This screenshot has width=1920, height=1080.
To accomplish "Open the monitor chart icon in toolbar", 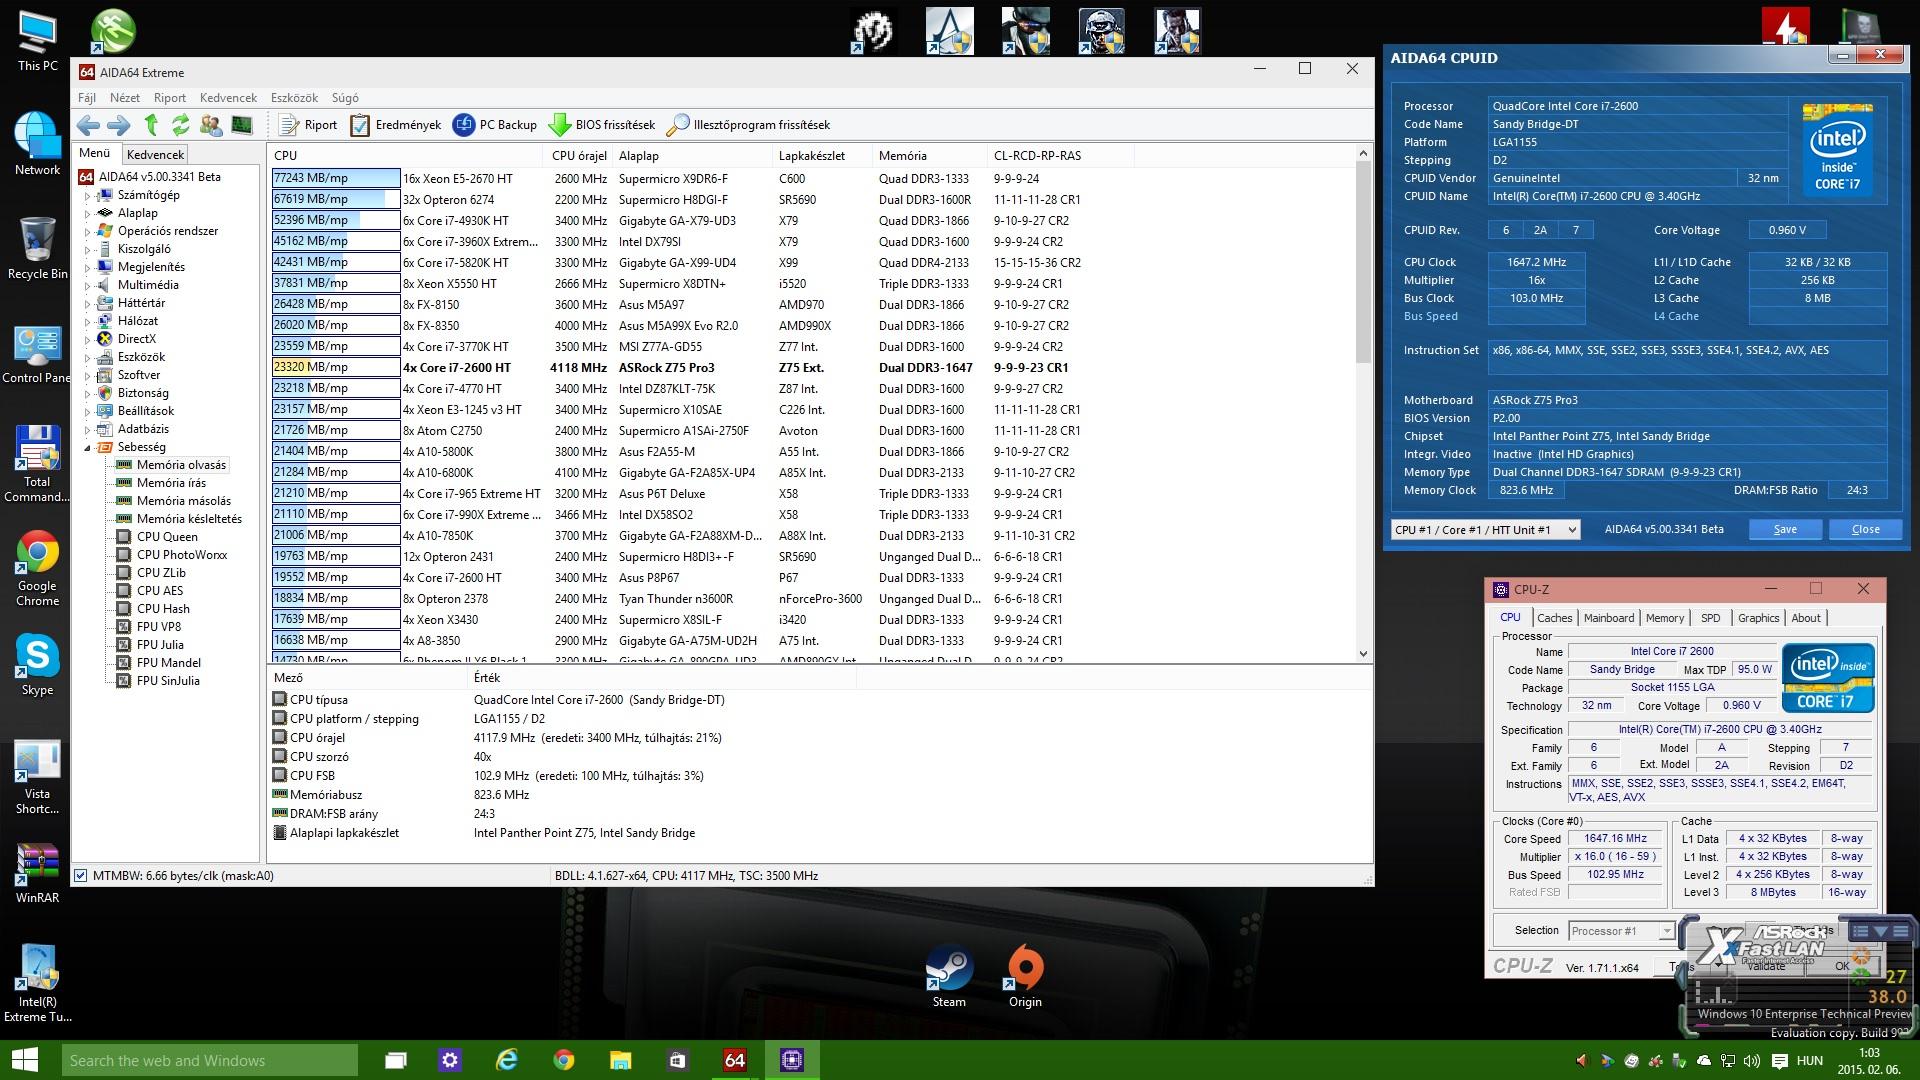I will click(241, 125).
